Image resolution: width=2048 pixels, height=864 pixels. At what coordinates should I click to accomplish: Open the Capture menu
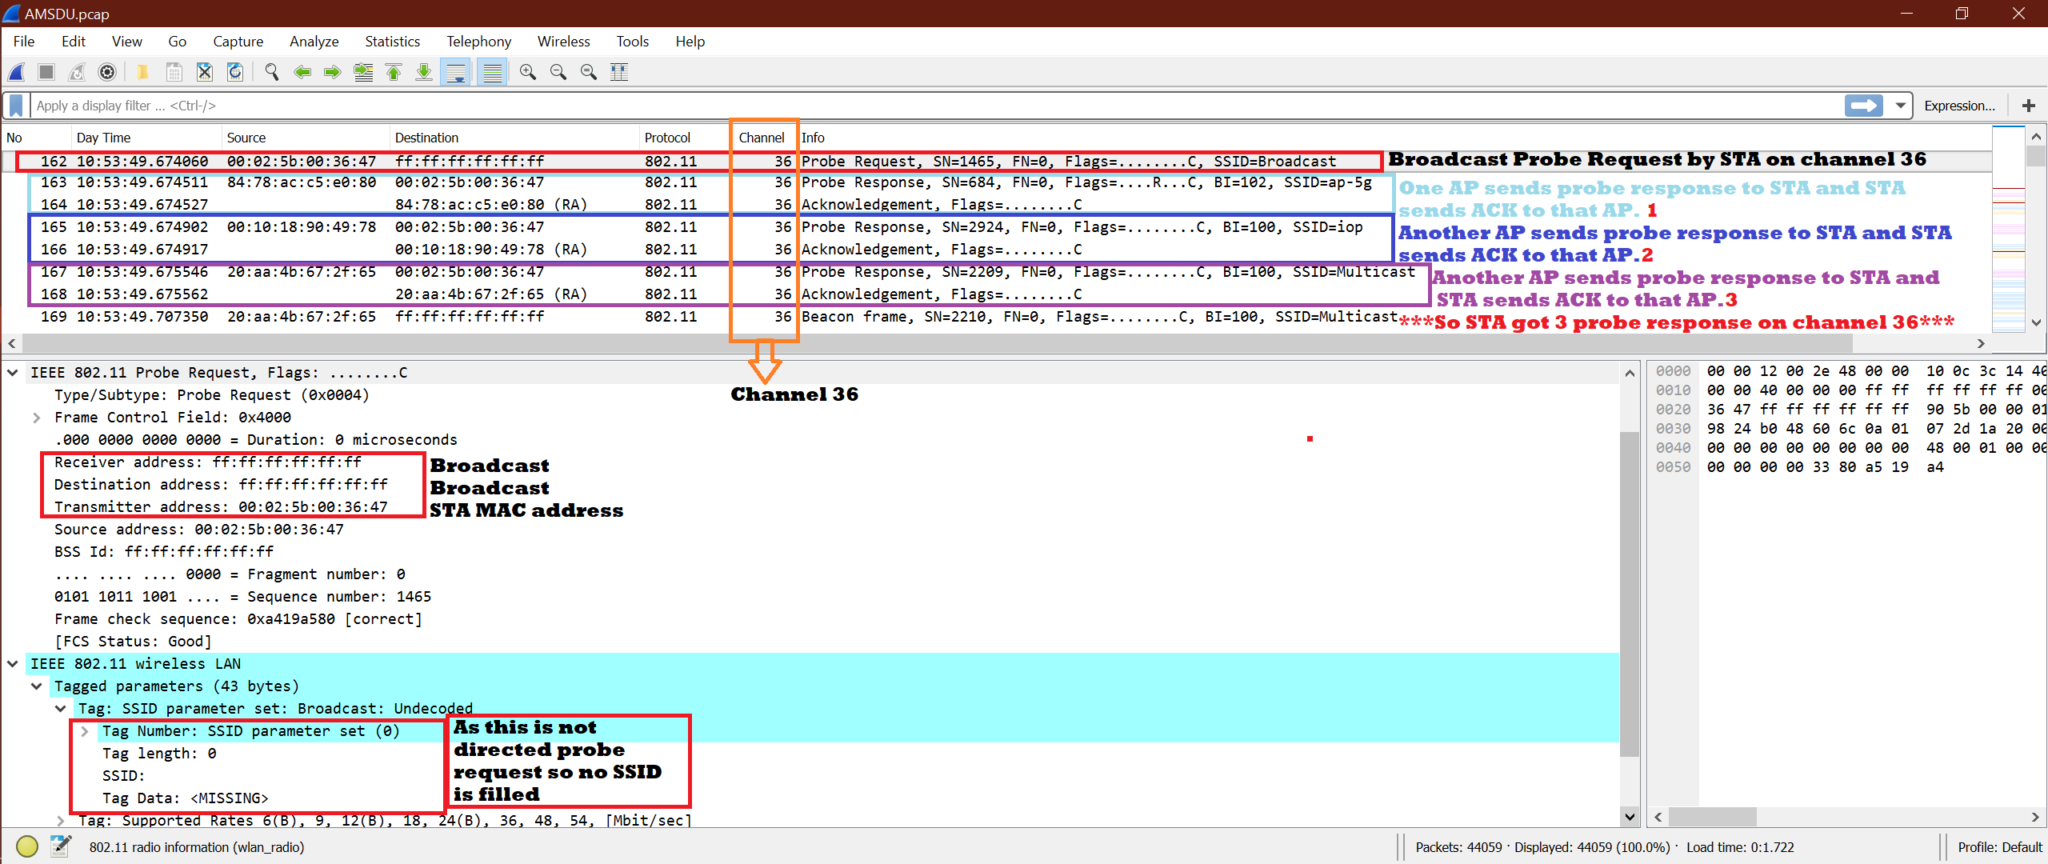tap(238, 41)
